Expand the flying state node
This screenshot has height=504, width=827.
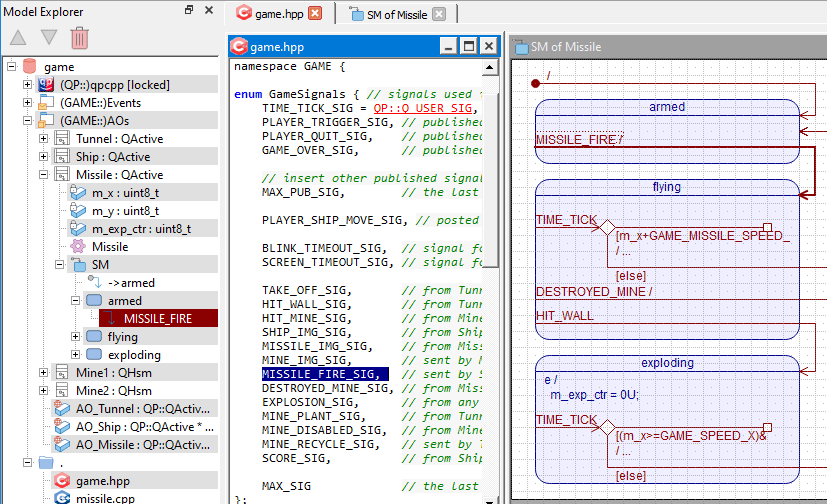pos(76,337)
